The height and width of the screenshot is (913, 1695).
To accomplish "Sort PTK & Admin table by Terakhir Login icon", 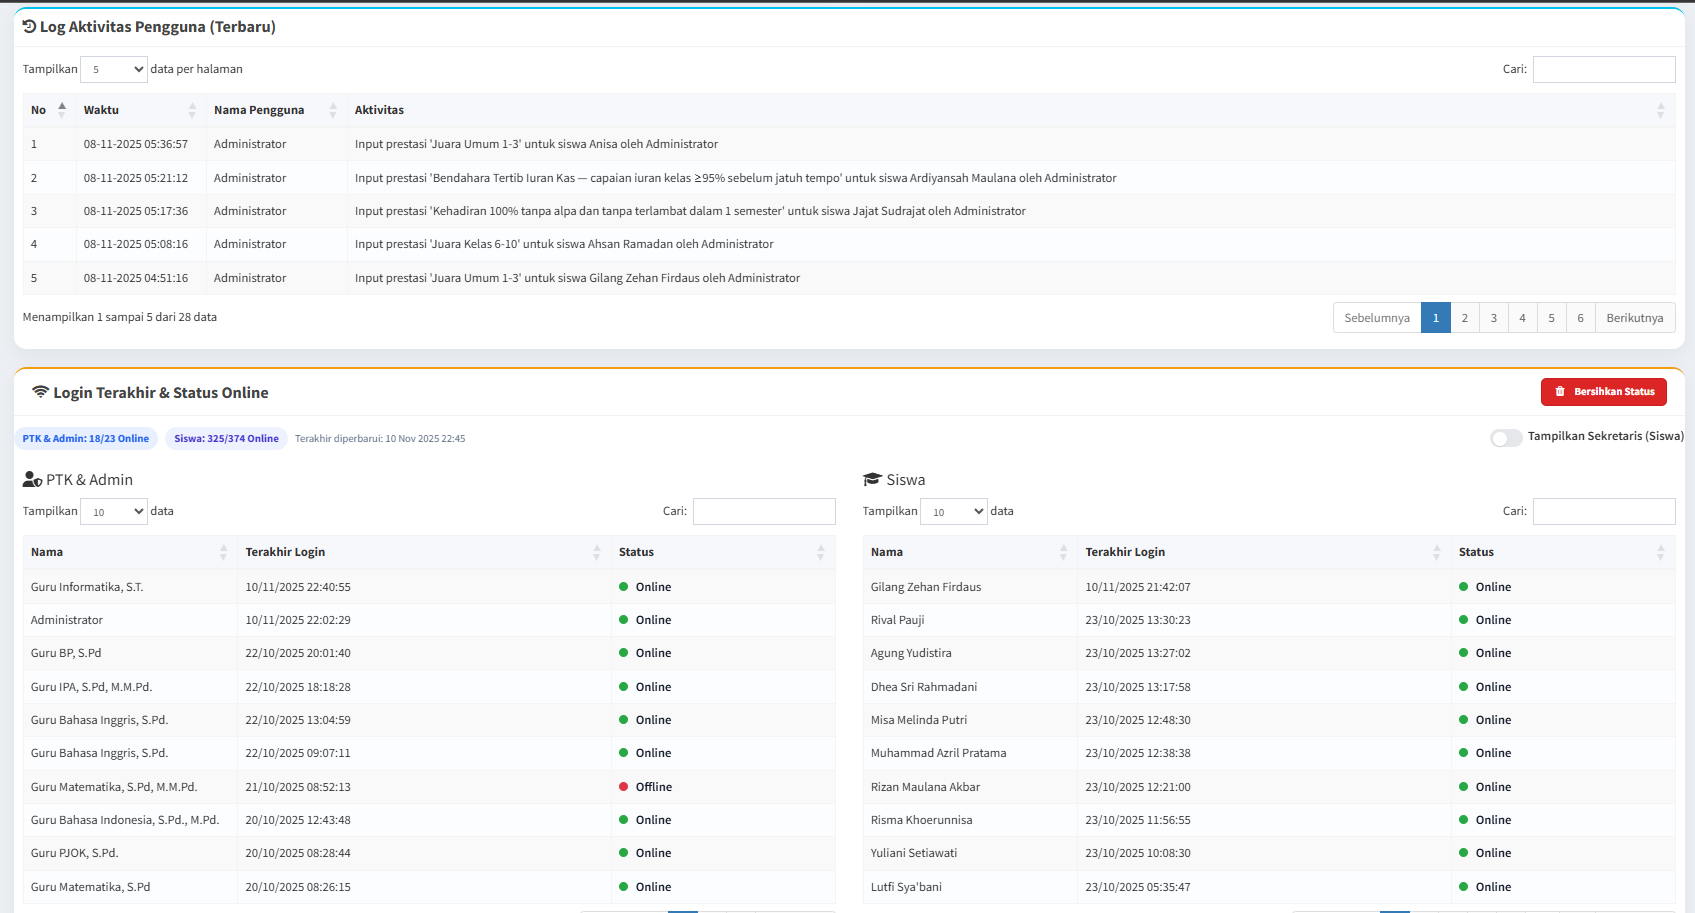I will [596, 552].
